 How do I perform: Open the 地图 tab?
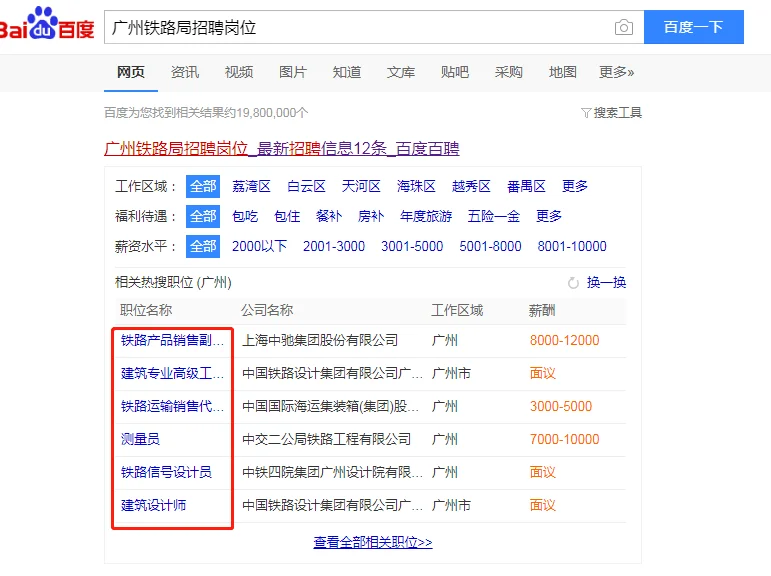click(563, 72)
